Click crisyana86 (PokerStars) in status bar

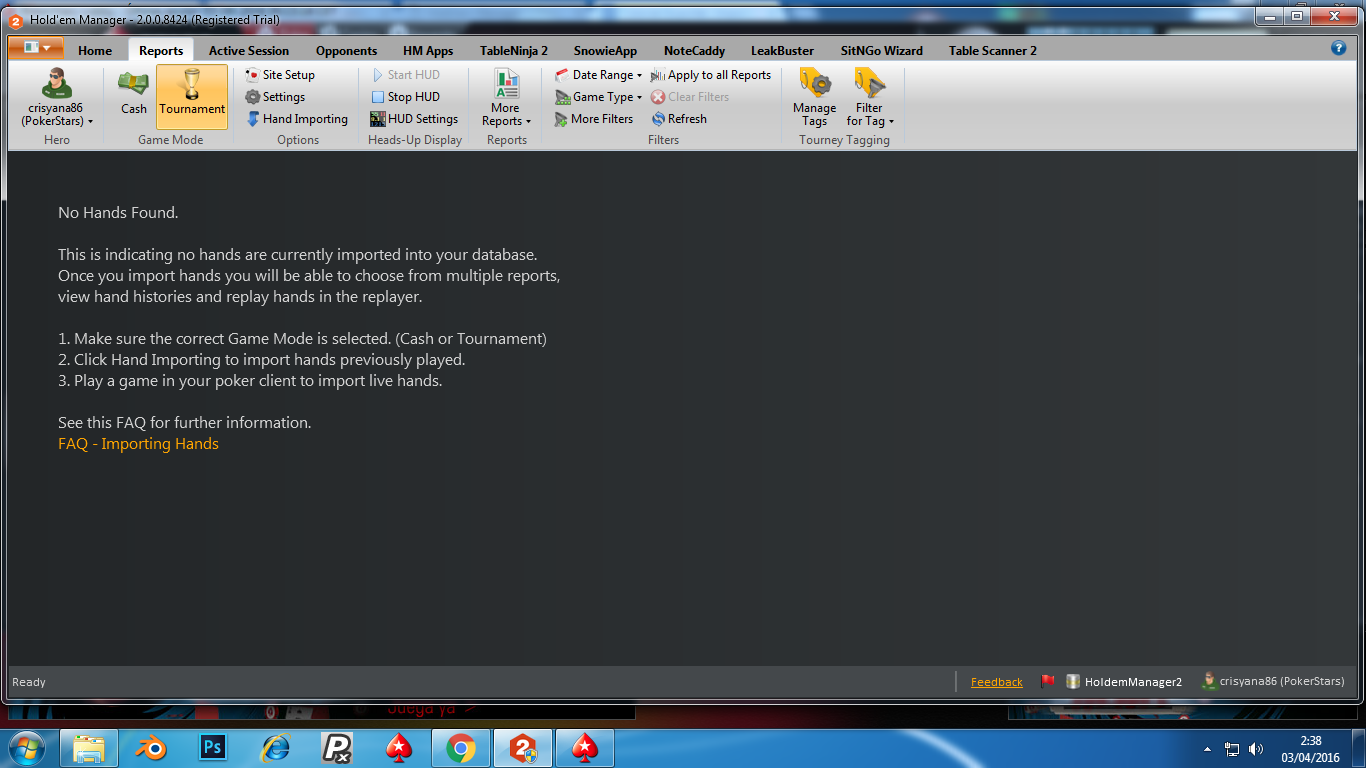click(x=1273, y=681)
